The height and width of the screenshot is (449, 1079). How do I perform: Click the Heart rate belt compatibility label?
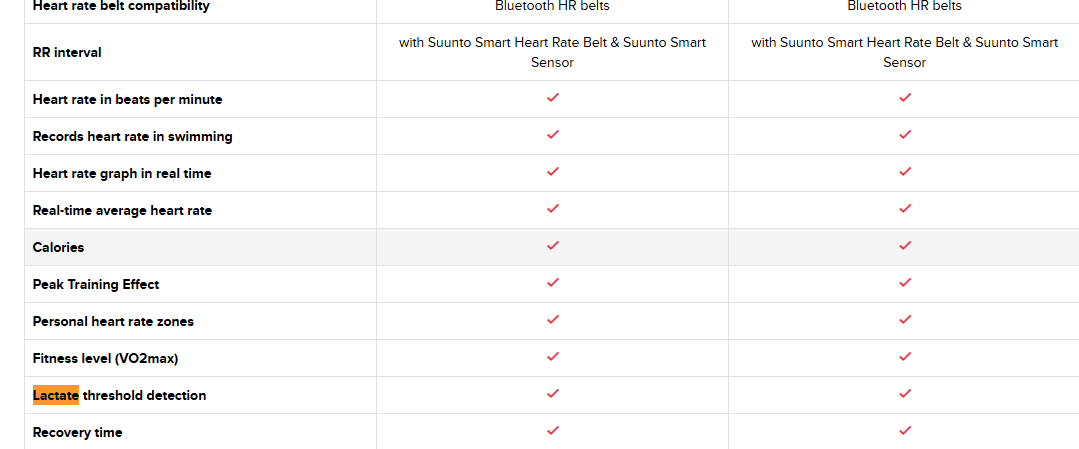121,6
